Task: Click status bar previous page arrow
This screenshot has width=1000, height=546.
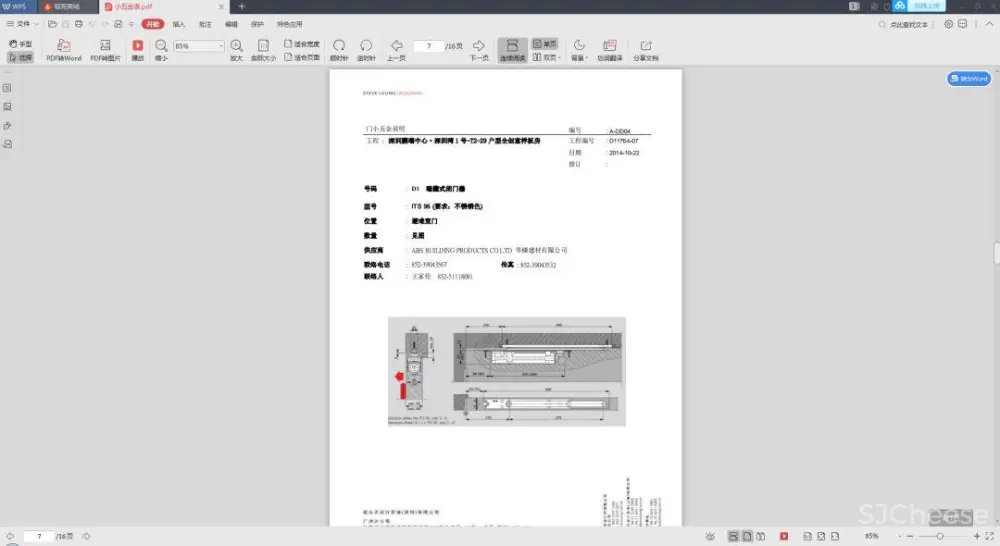Action: 10,536
